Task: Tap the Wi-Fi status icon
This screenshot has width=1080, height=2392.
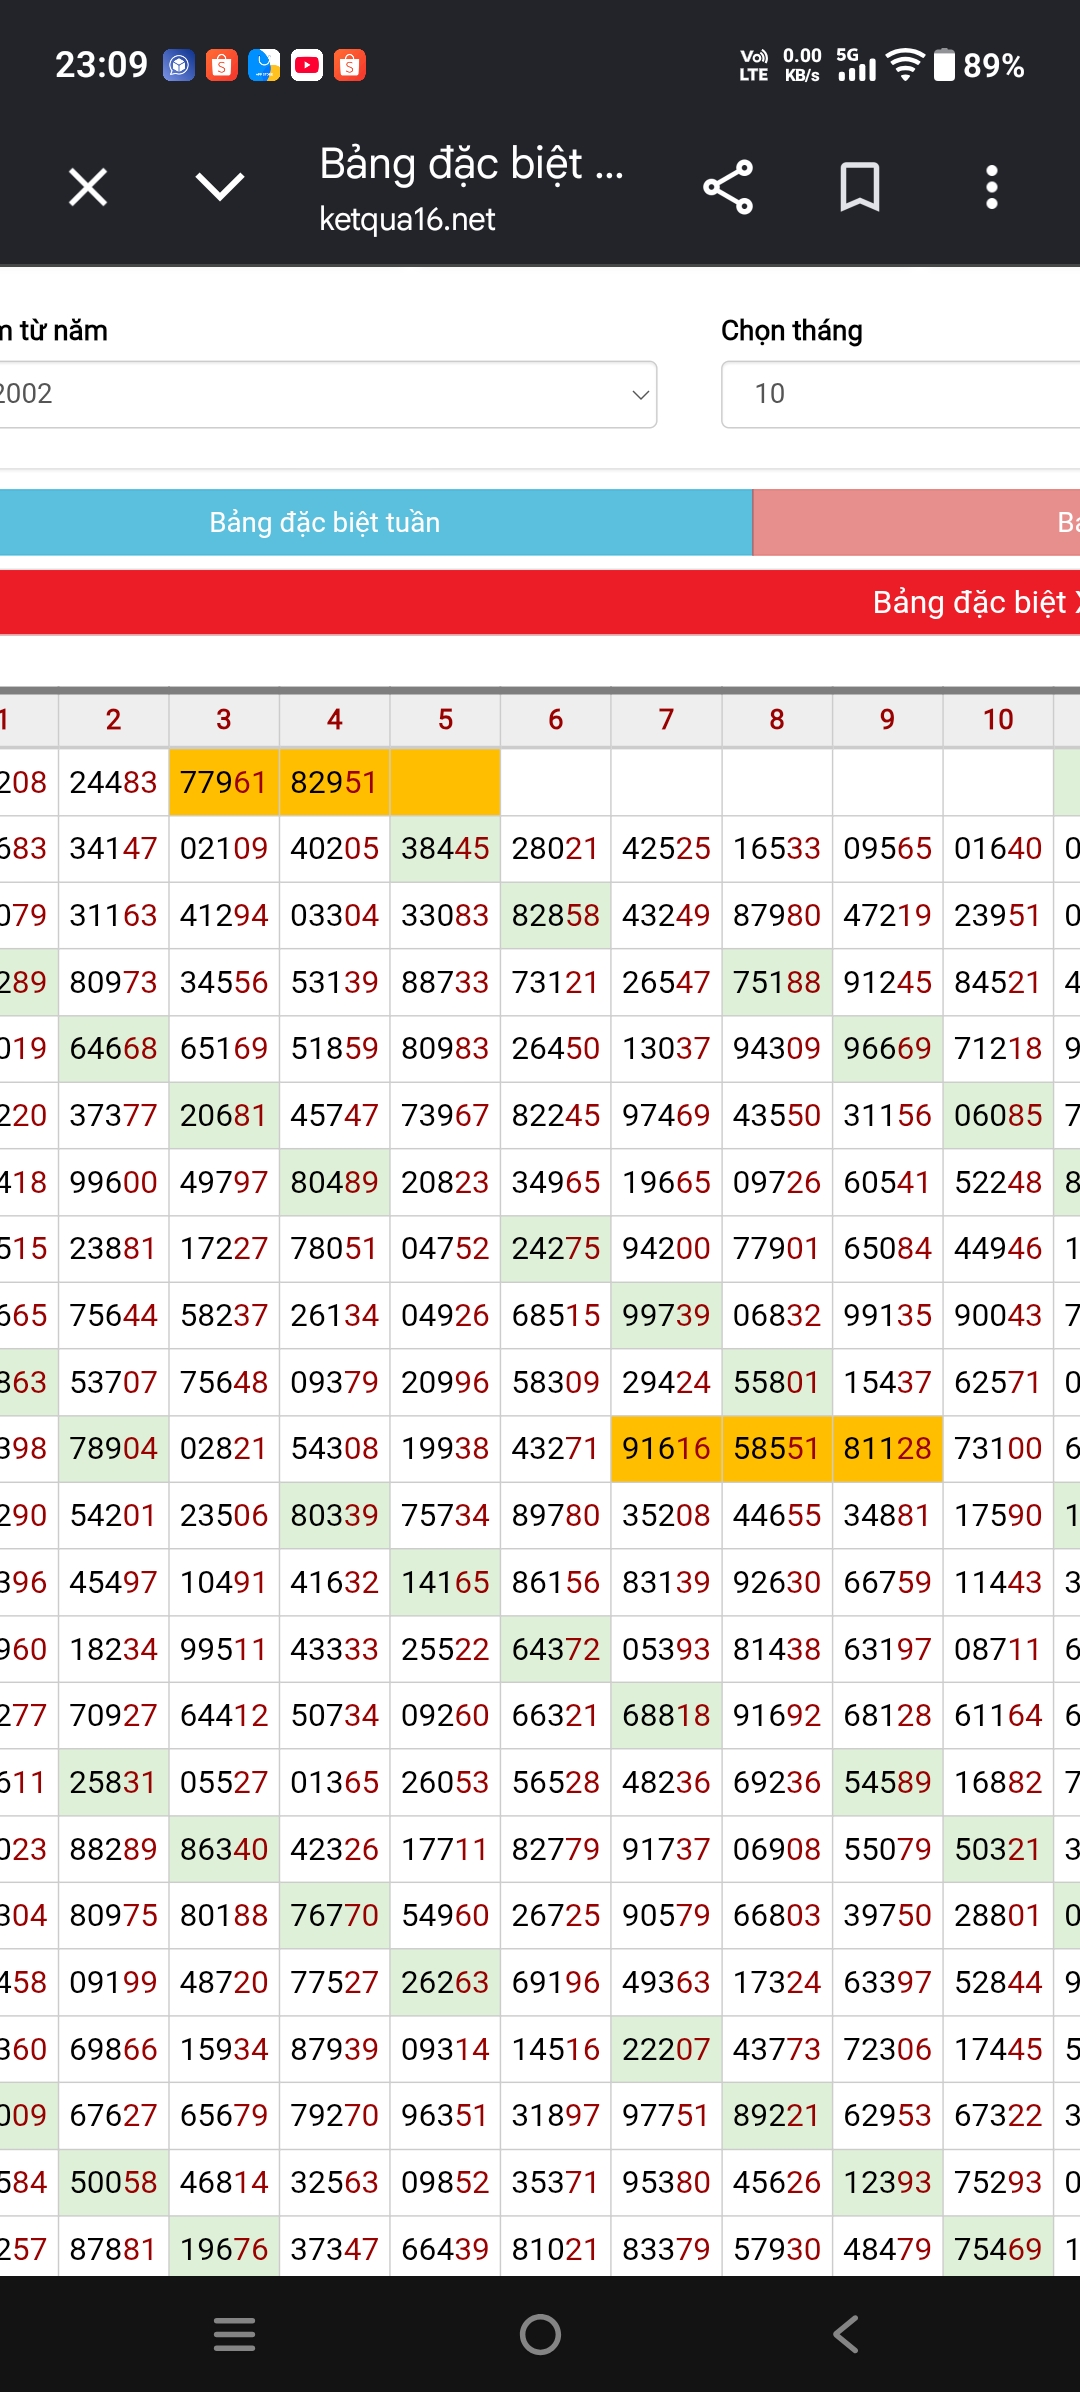Action: tap(906, 66)
